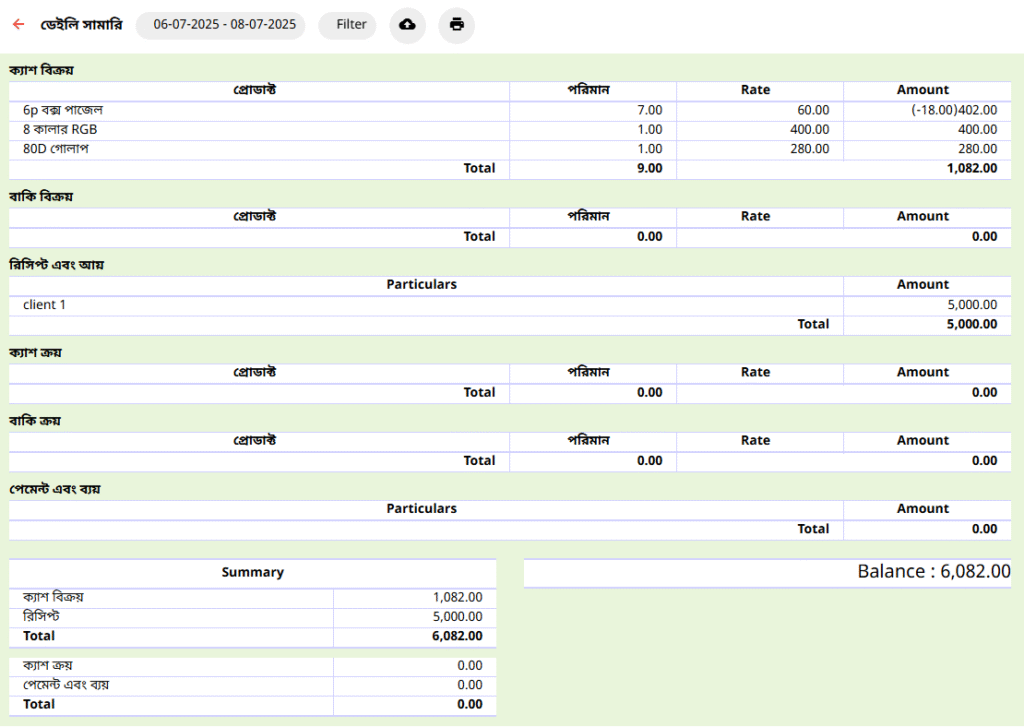The width and height of the screenshot is (1024, 727).
Task: Click the client 1 receipt row
Action: (x=510, y=305)
